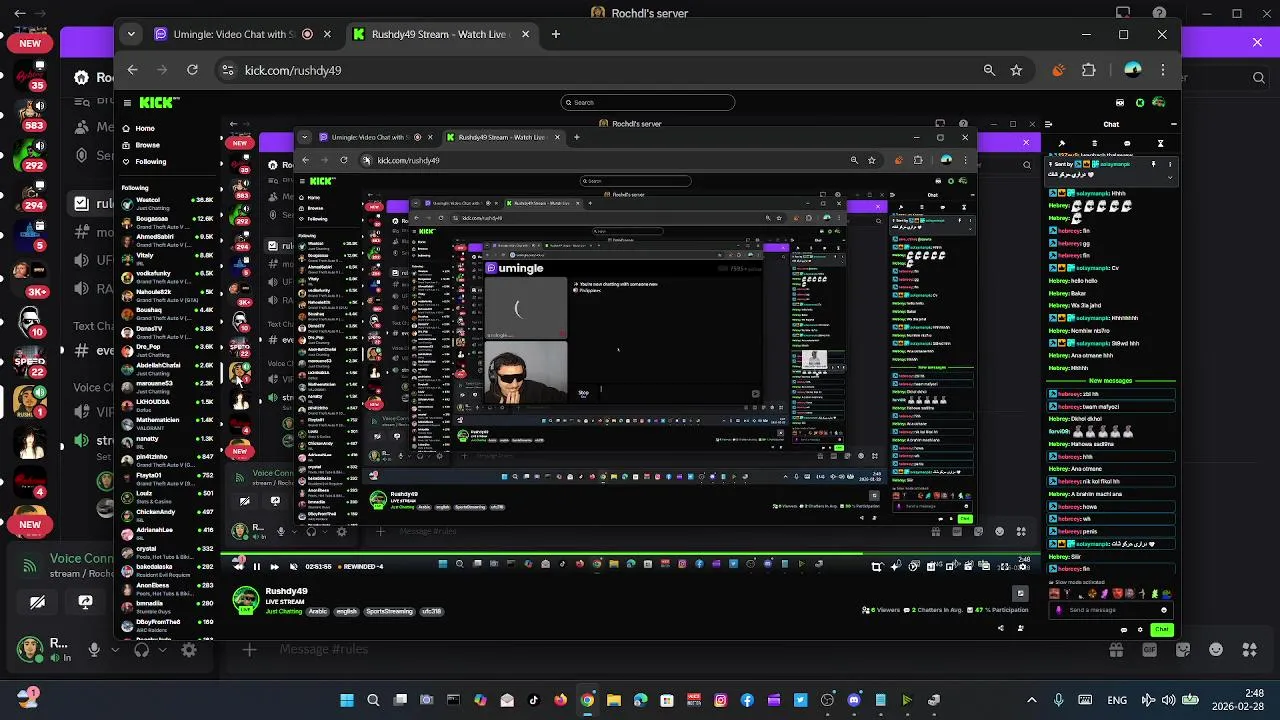
Task: Select the Rushdy49 Stream - Watch Live tab
Action: 439,34
